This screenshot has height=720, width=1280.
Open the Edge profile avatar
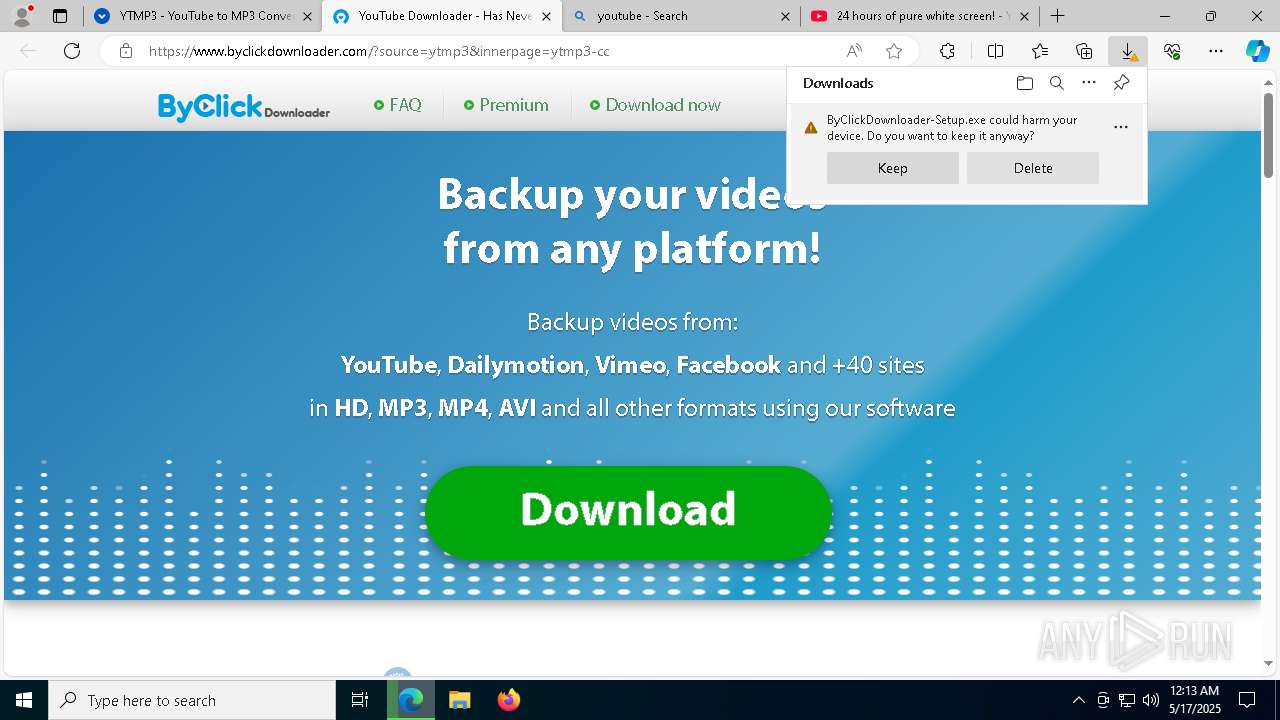pos(21,16)
